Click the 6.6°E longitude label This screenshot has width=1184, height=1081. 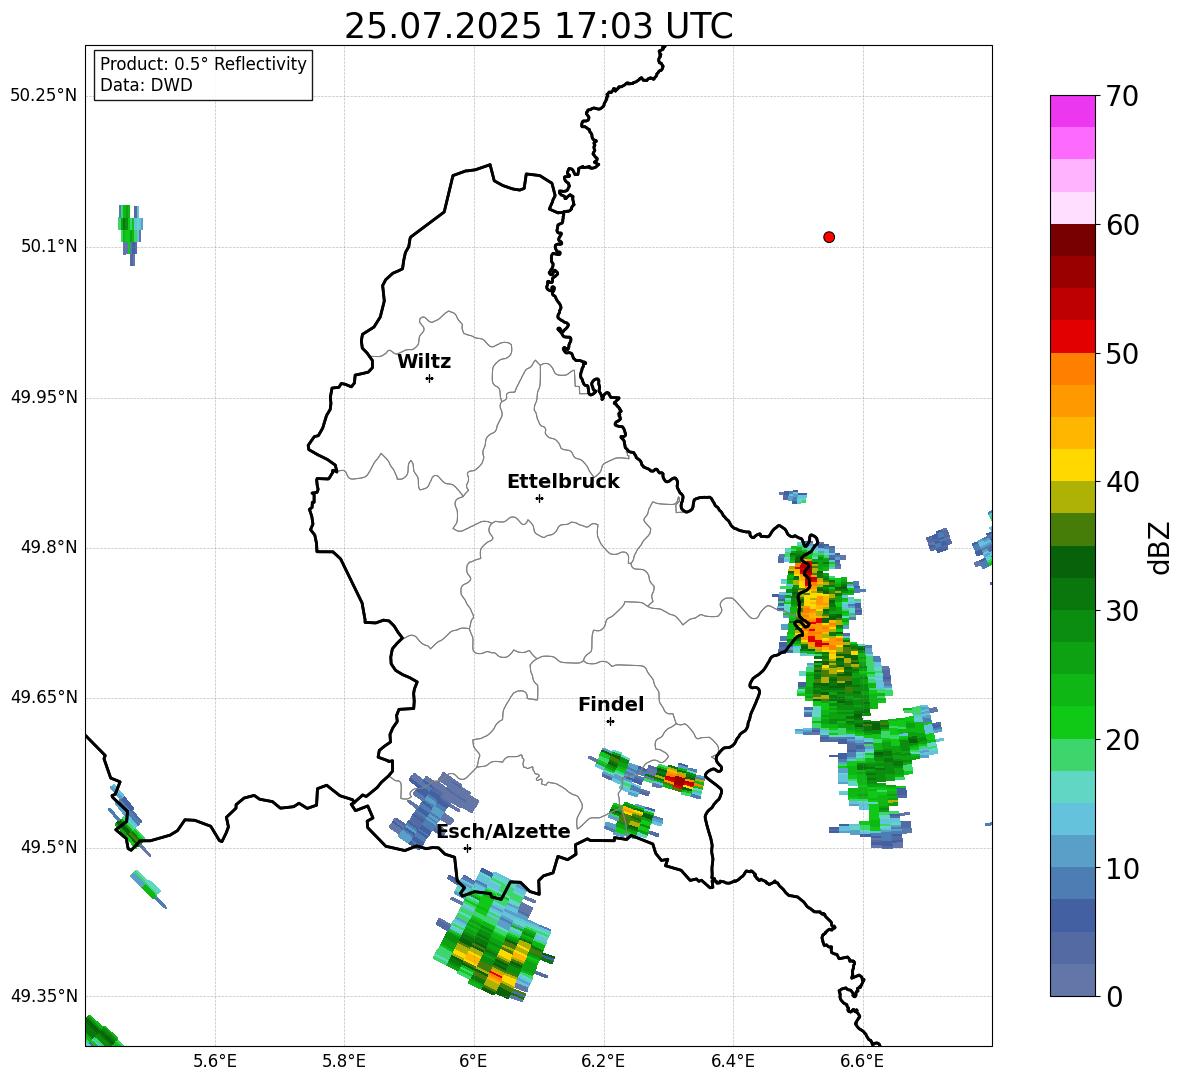tap(862, 1061)
